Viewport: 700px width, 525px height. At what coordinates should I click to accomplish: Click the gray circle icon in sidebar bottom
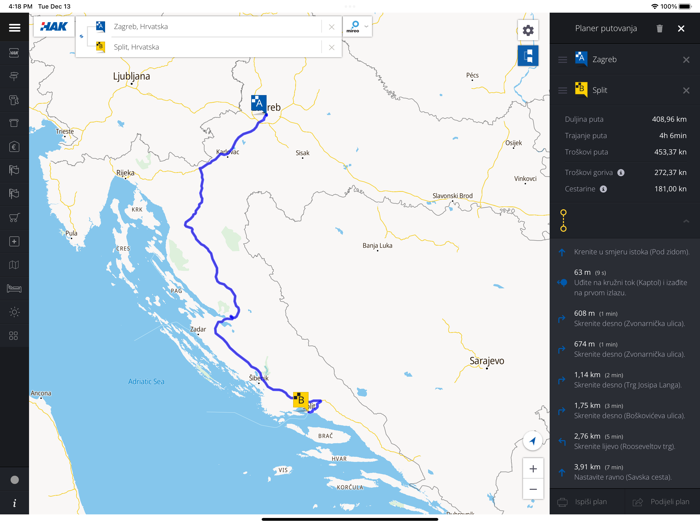point(14,480)
